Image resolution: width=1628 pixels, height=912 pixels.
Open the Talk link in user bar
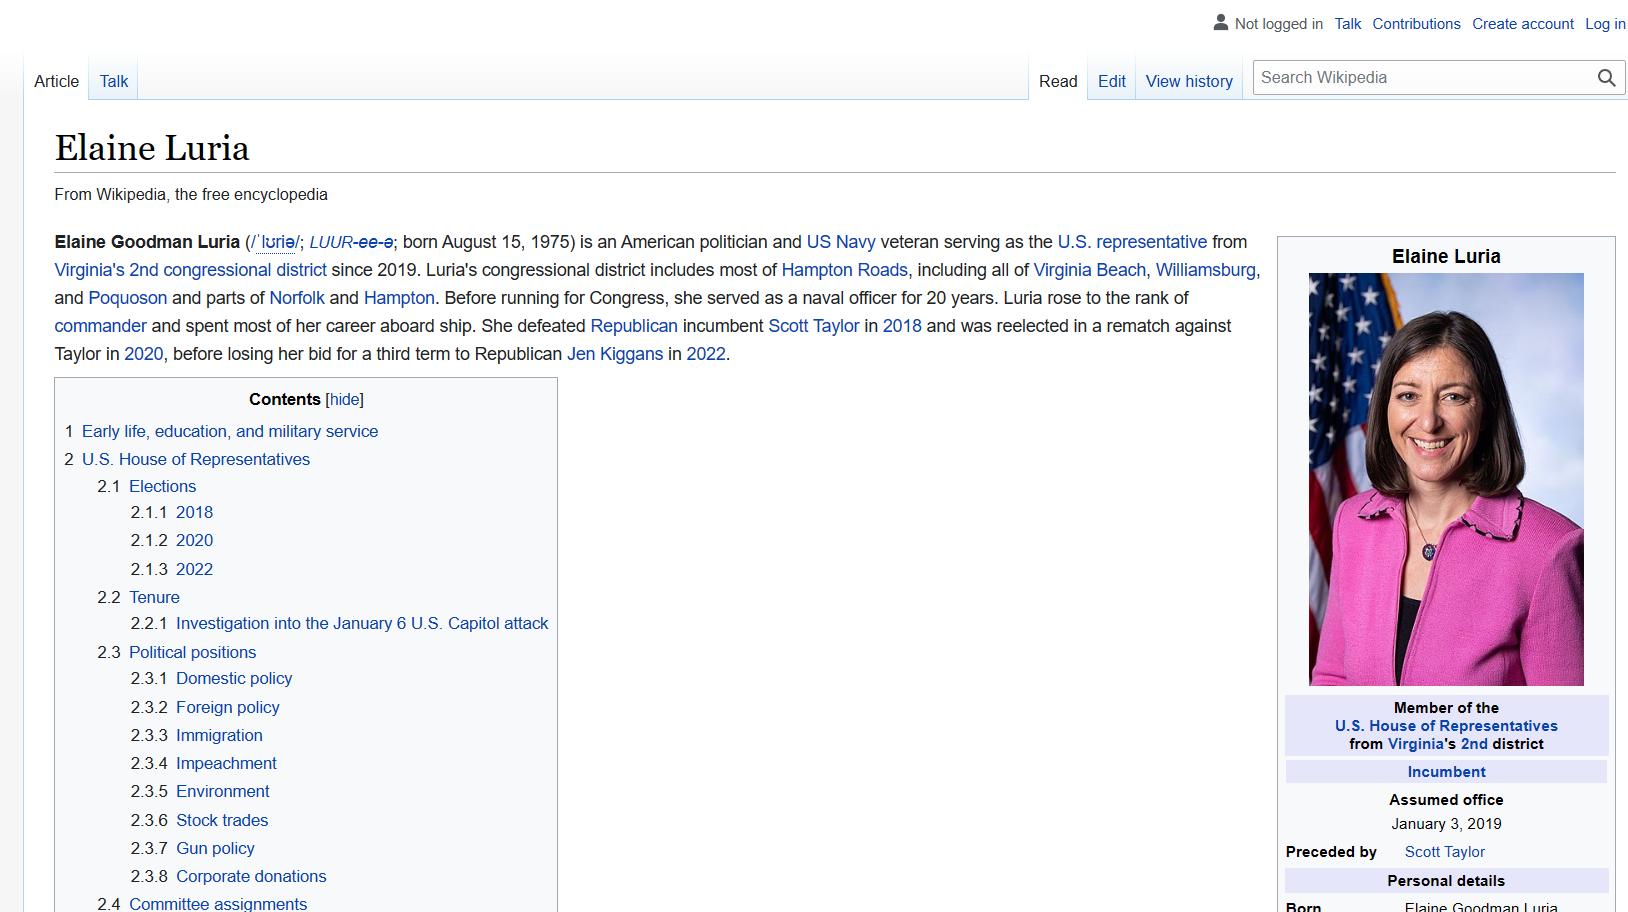[1347, 24]
